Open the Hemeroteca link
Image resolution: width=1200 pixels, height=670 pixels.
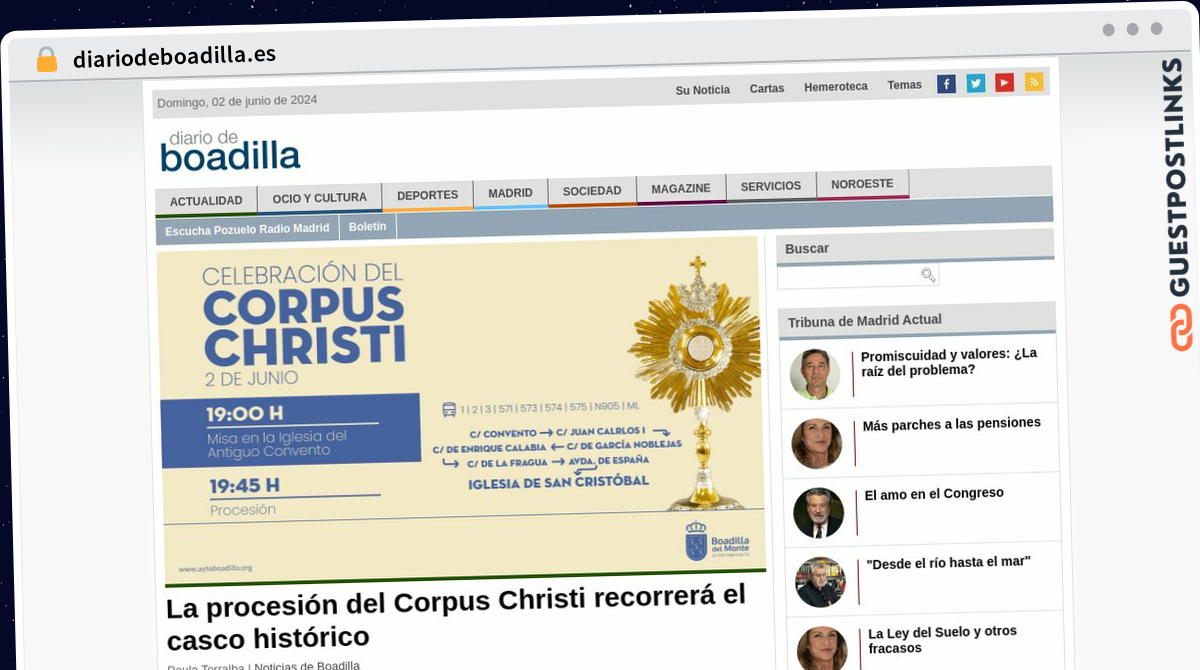tap(836, 87)
